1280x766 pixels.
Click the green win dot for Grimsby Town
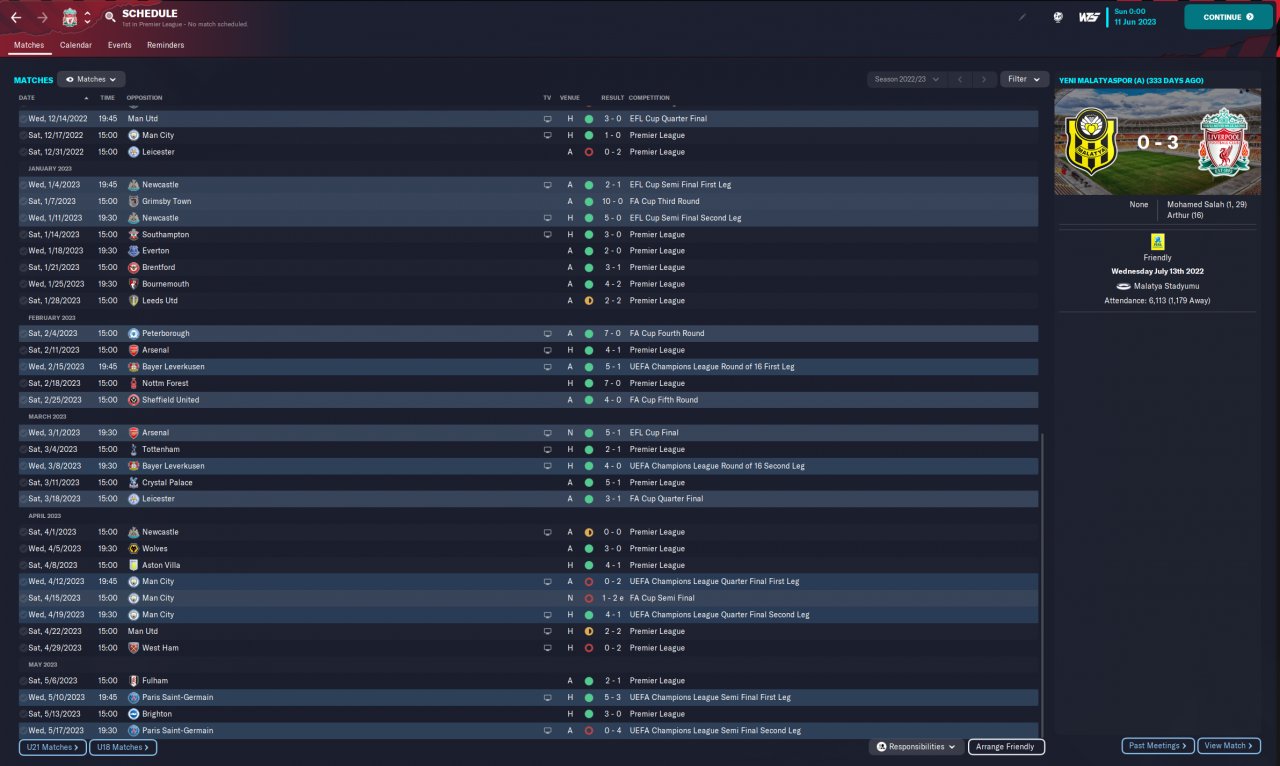pos(589,201)
